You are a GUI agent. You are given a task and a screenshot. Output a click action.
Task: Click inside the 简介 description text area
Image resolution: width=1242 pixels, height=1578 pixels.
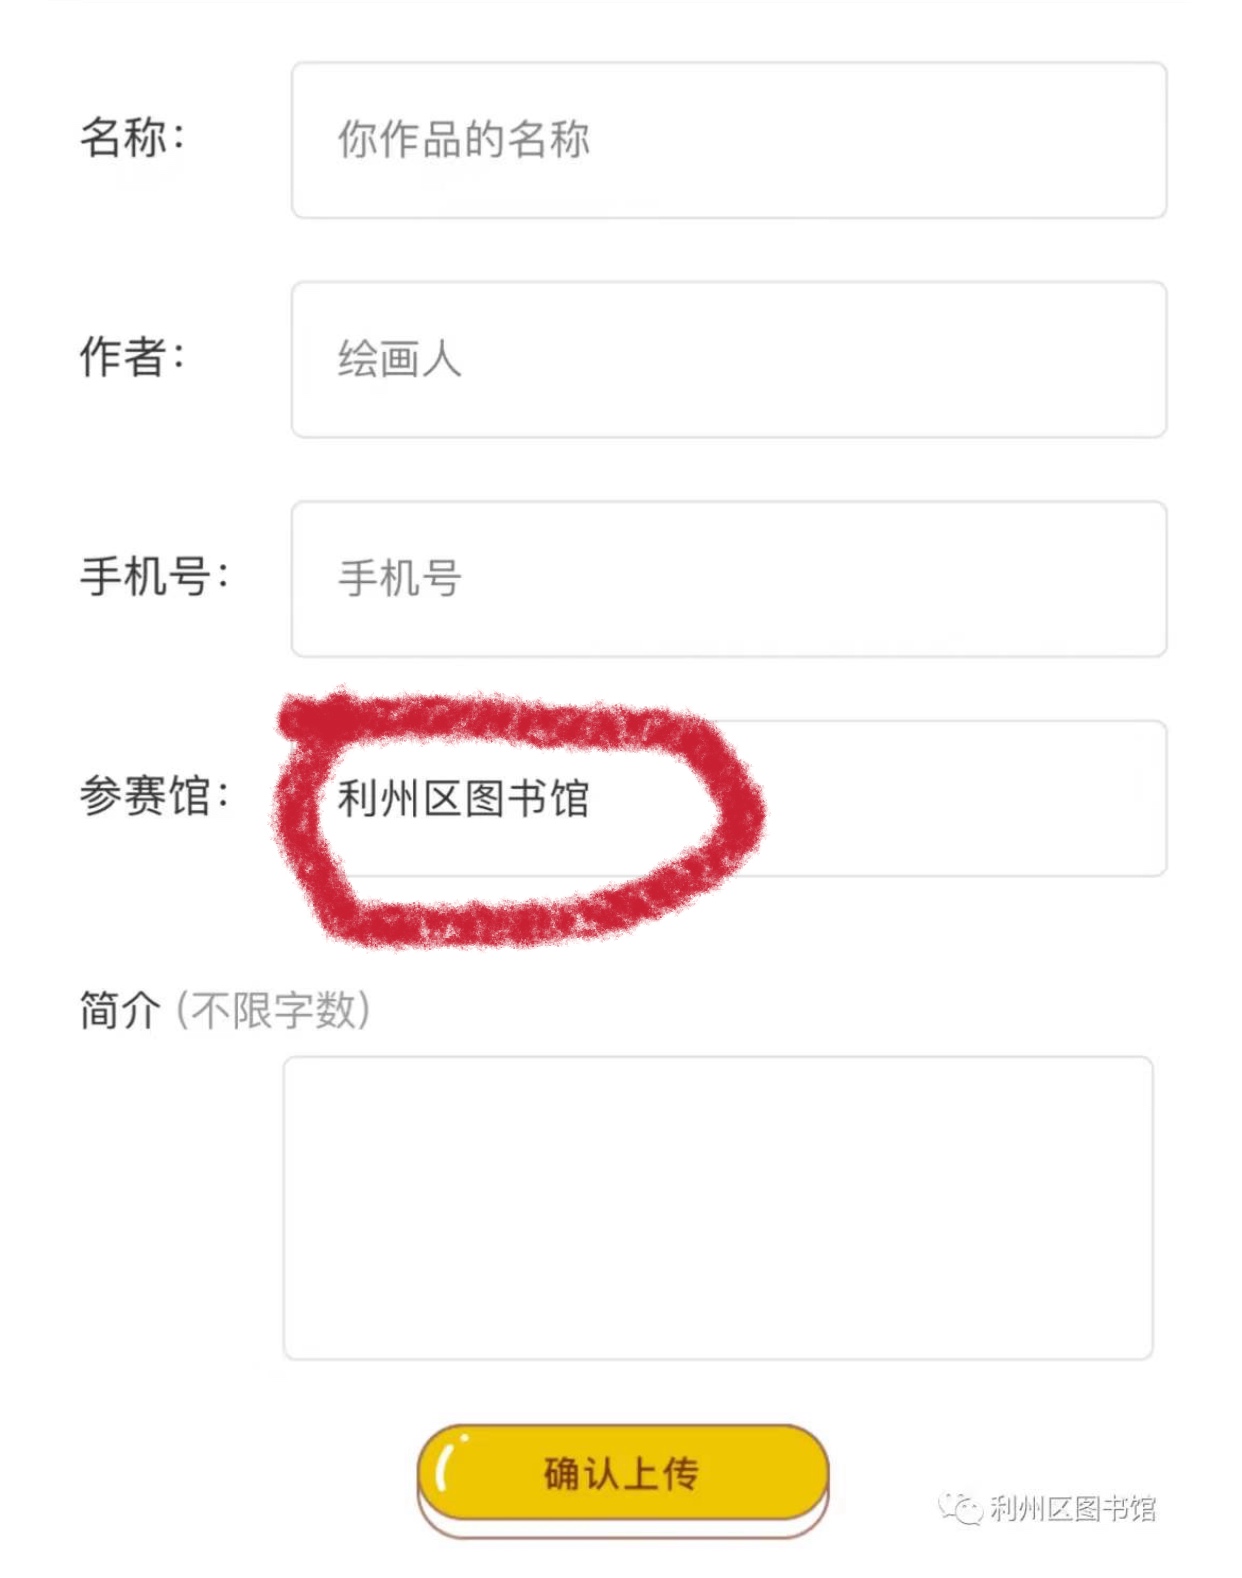tap(717, 1207)
